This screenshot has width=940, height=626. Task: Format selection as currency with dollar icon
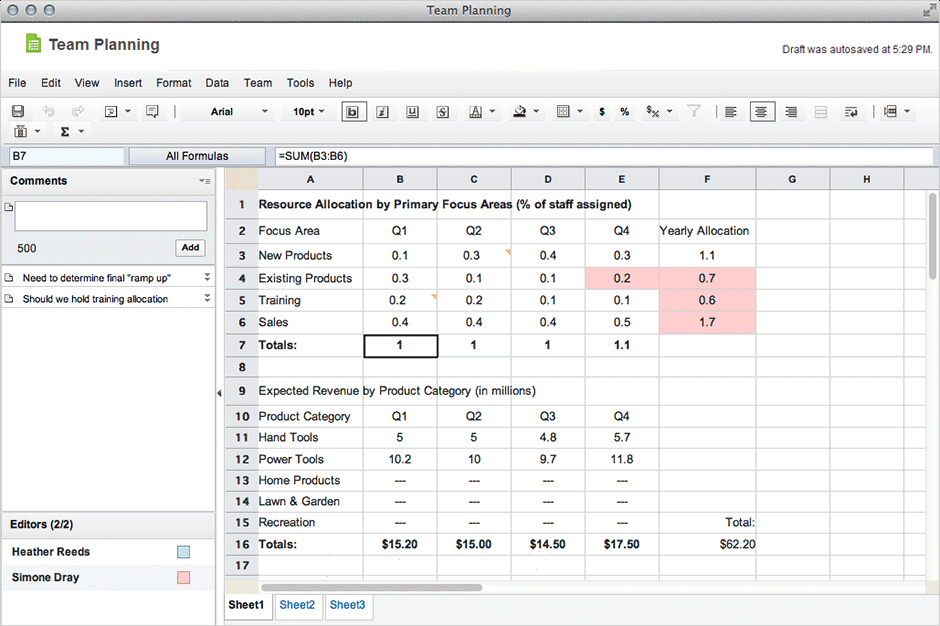point(601,112)
